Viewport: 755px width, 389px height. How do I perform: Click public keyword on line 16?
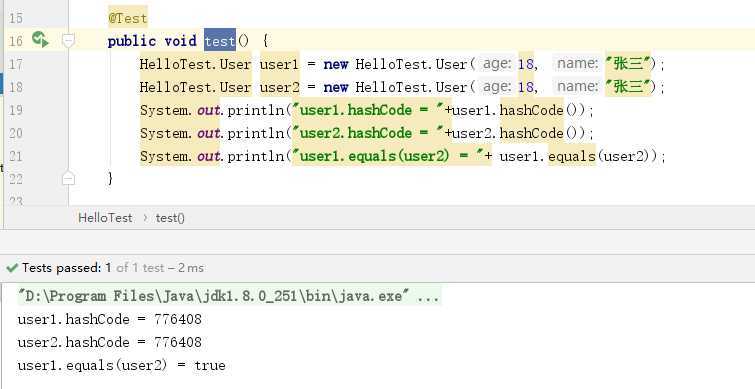pos(132,41)
